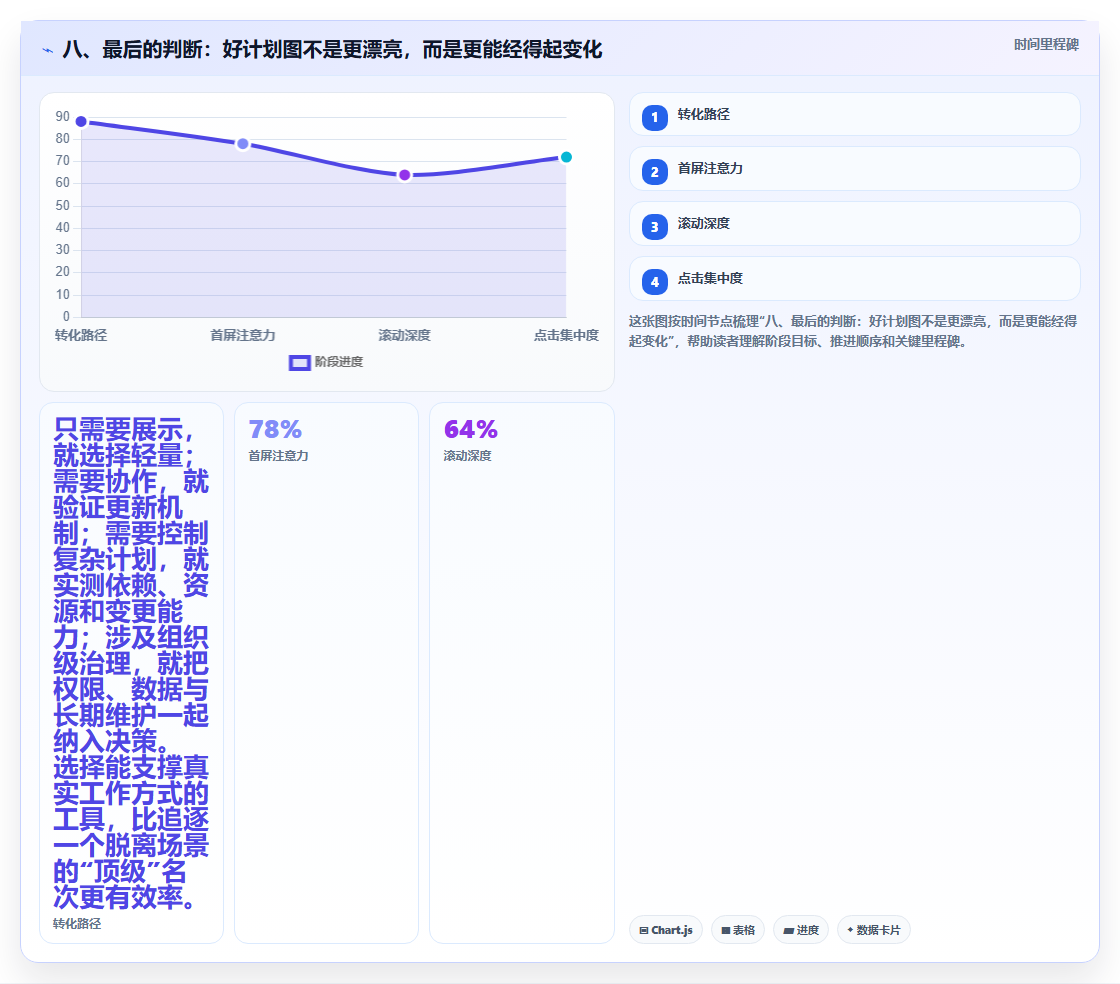Select the 转化路径 milestone row
Screen dimensions: 1120x984
(854, 114)
